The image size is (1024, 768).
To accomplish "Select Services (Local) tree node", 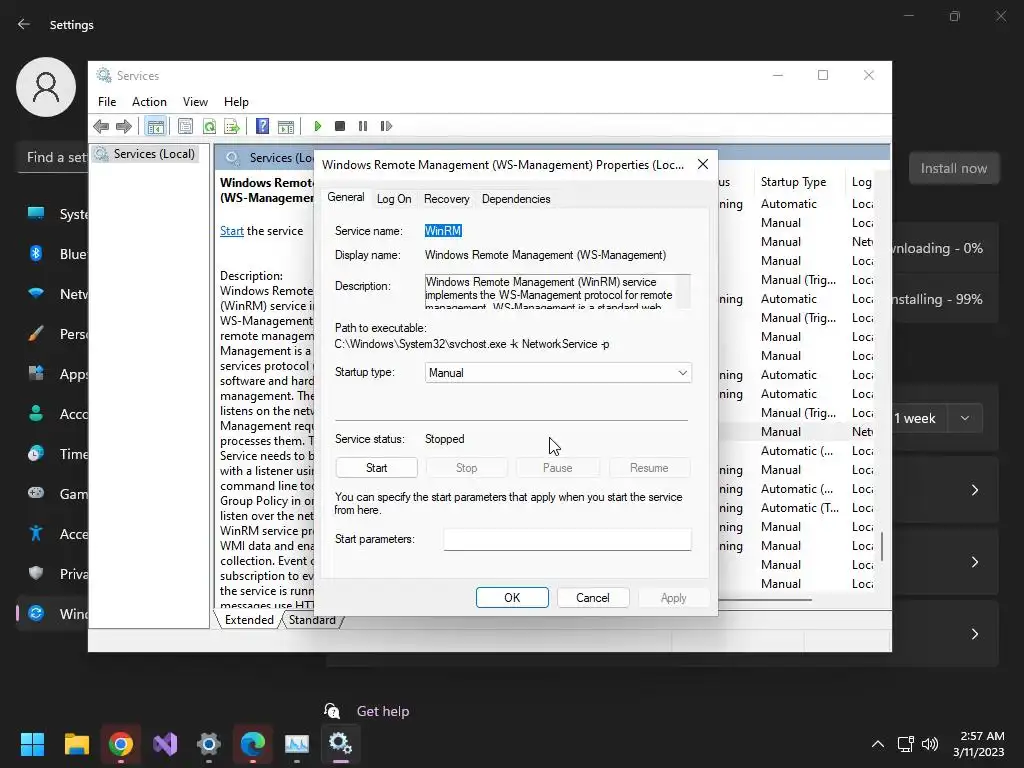I will (x=154, y=154).
